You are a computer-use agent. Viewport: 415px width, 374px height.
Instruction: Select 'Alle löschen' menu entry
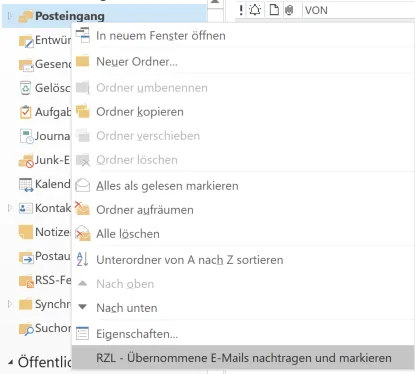pos(243,234)
